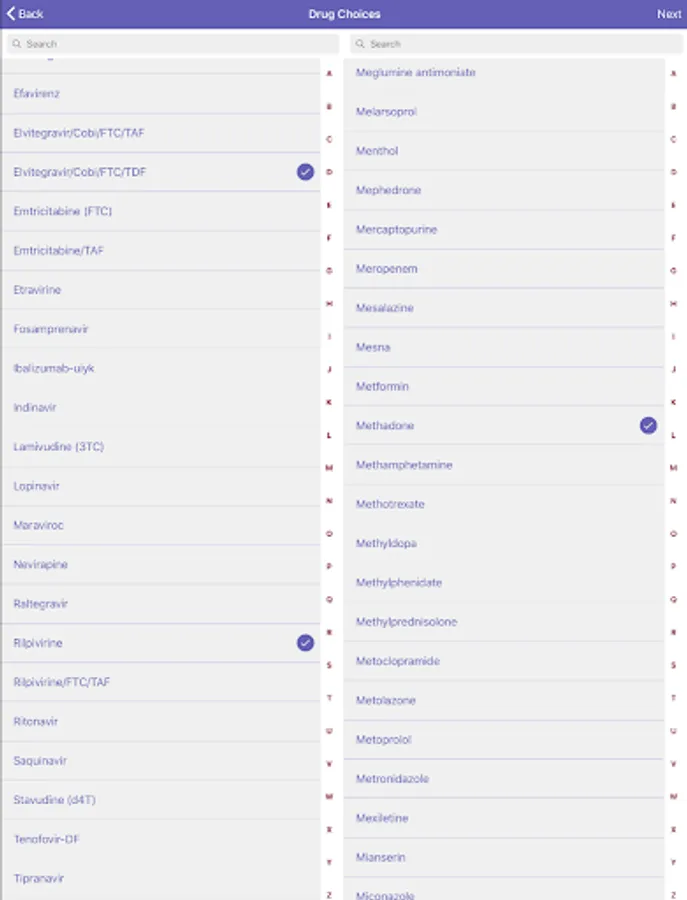This screenshot has height=900, width=687.
Task: Deselect the Rilpivirine checkmark
Action: (x=305, y=643)
